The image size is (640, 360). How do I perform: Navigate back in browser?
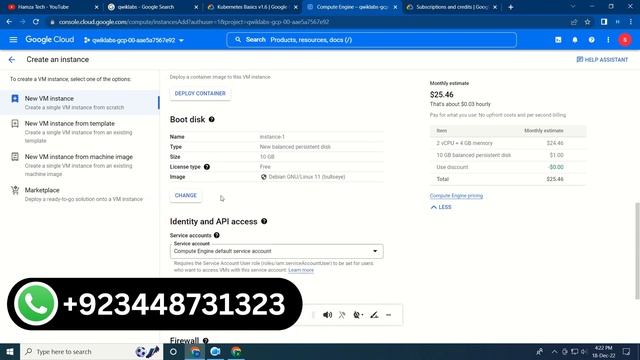(9, 22)
